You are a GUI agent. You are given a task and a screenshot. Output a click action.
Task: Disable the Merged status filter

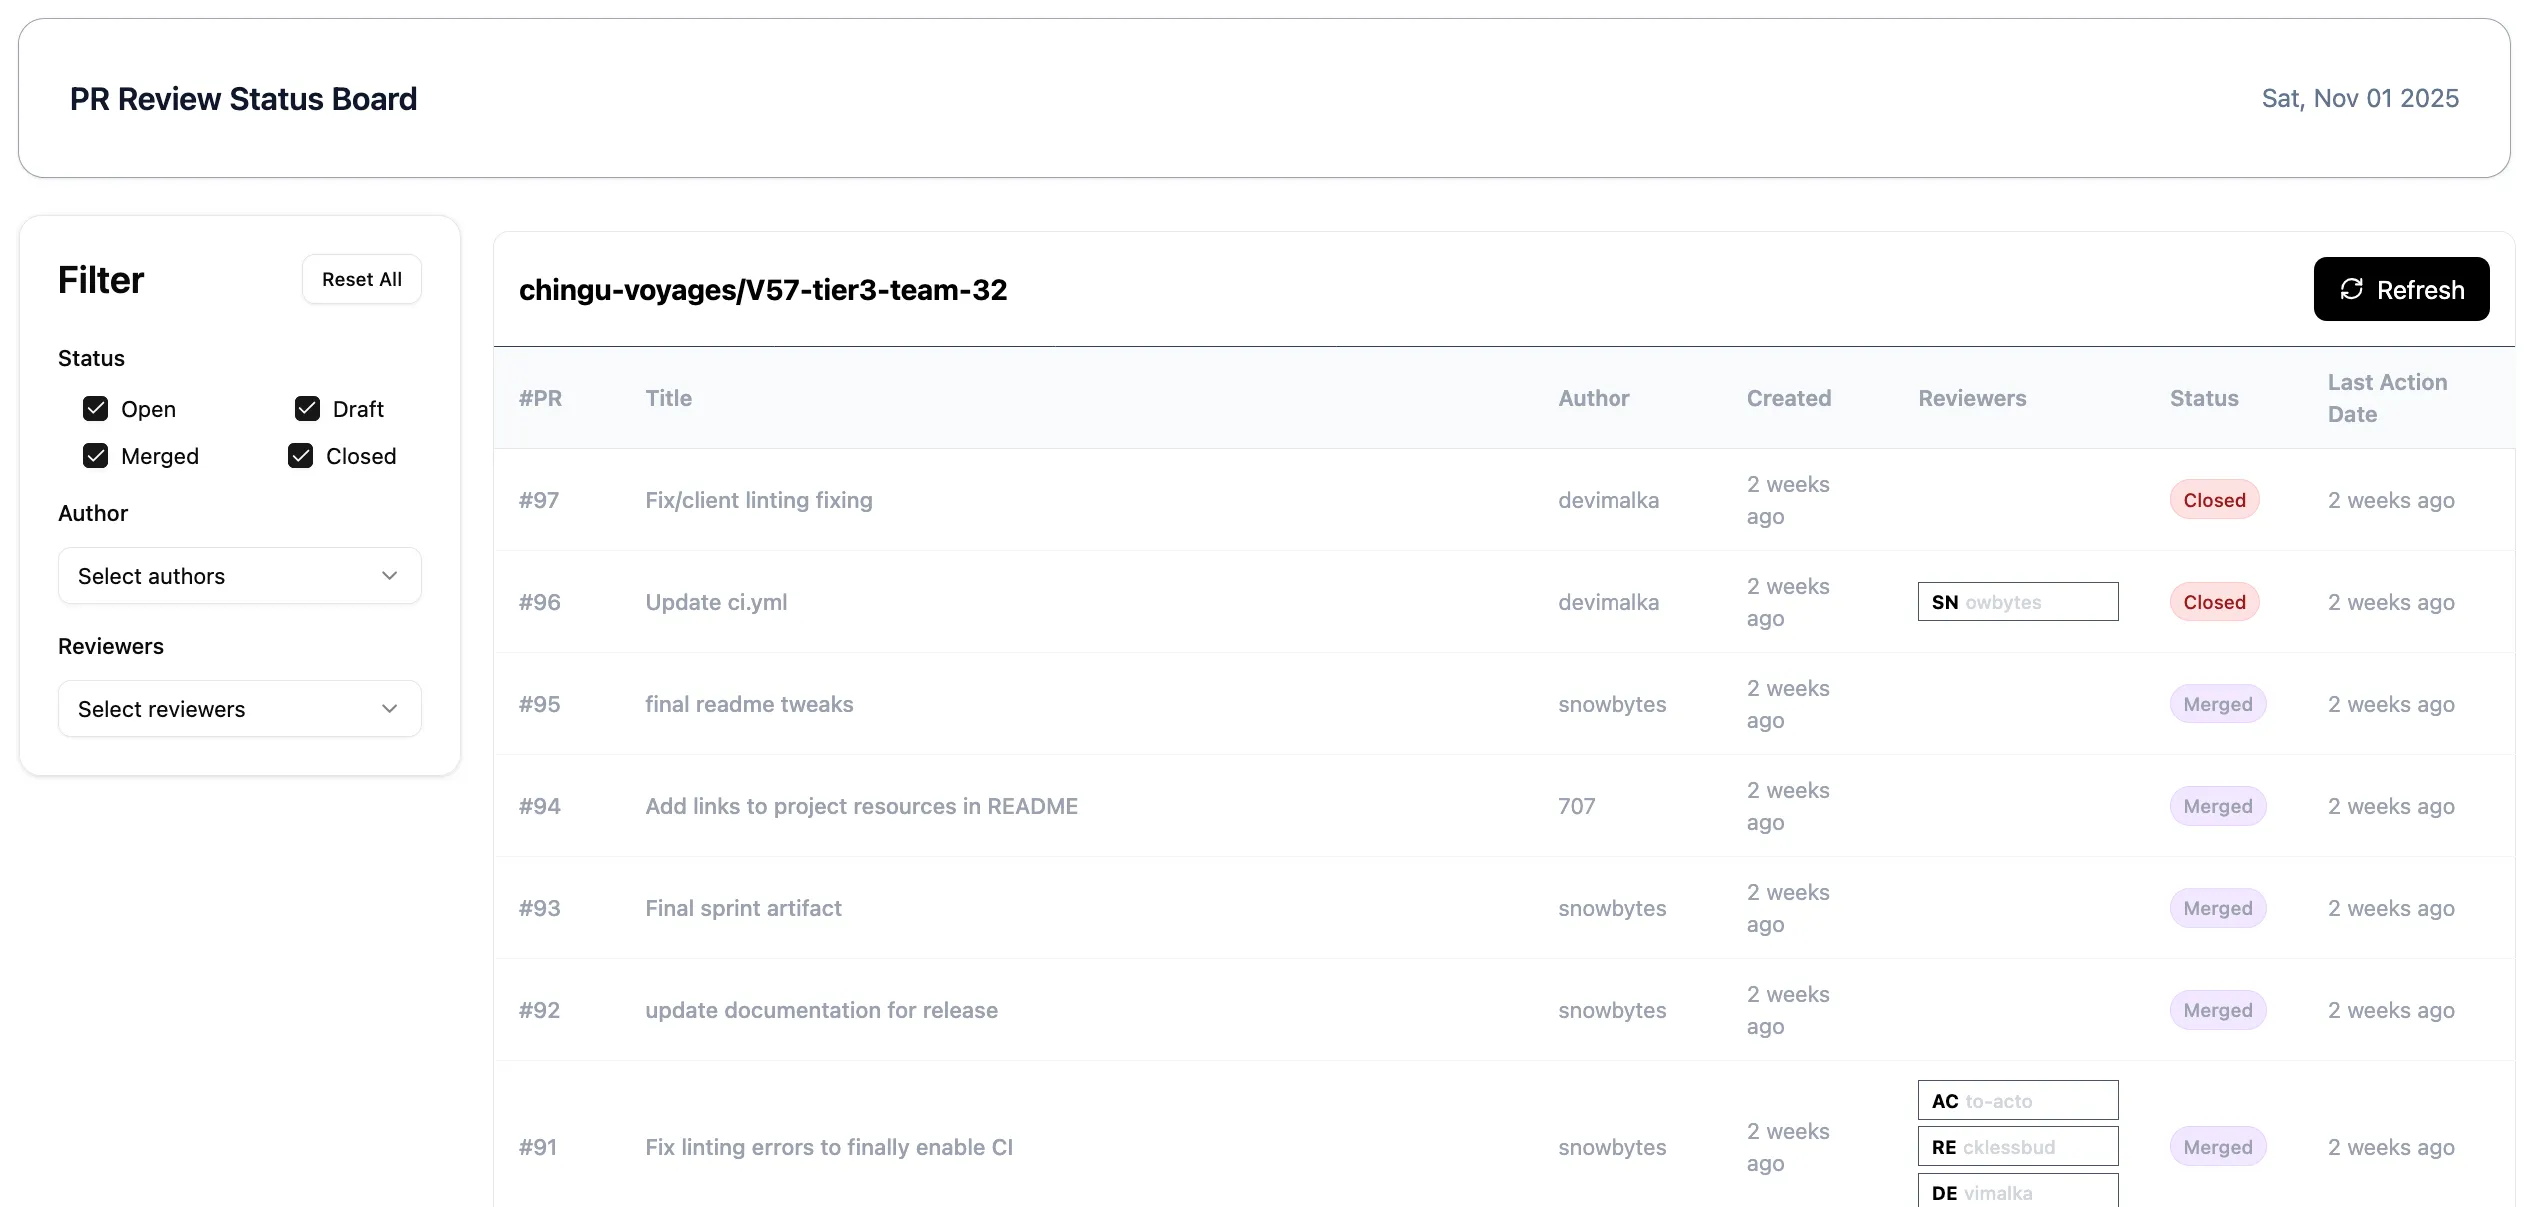pos(96,456)
